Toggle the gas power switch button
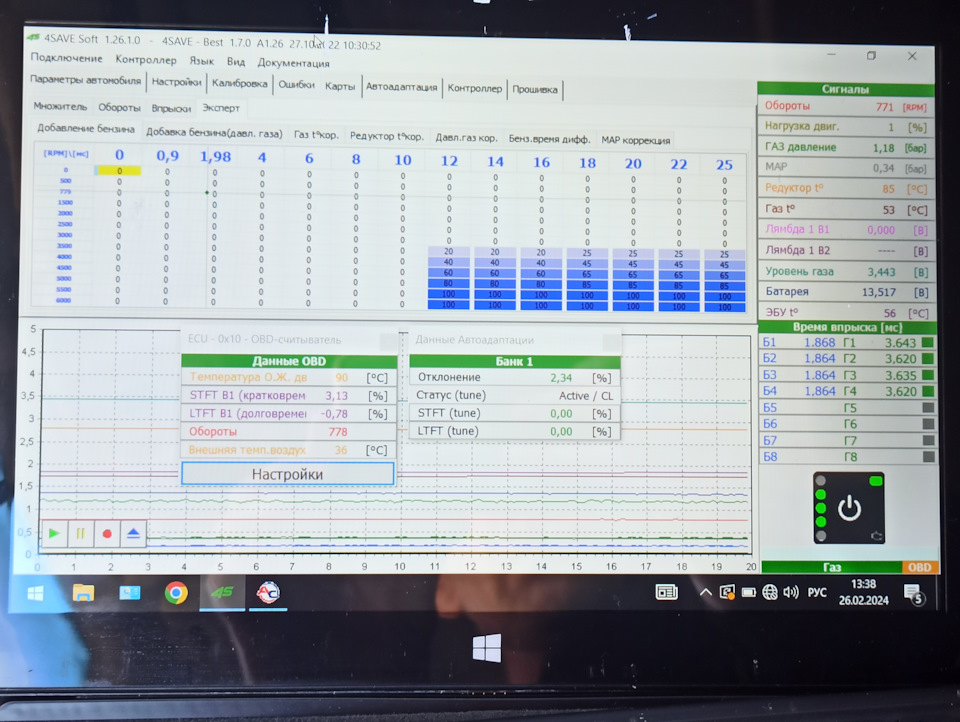This screenshot has height=722, width=960. click(x=849, y=508)
